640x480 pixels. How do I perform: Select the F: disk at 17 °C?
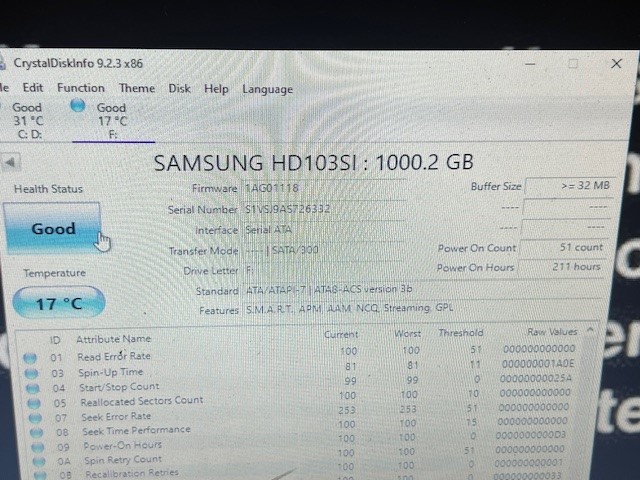click(112, 121)
